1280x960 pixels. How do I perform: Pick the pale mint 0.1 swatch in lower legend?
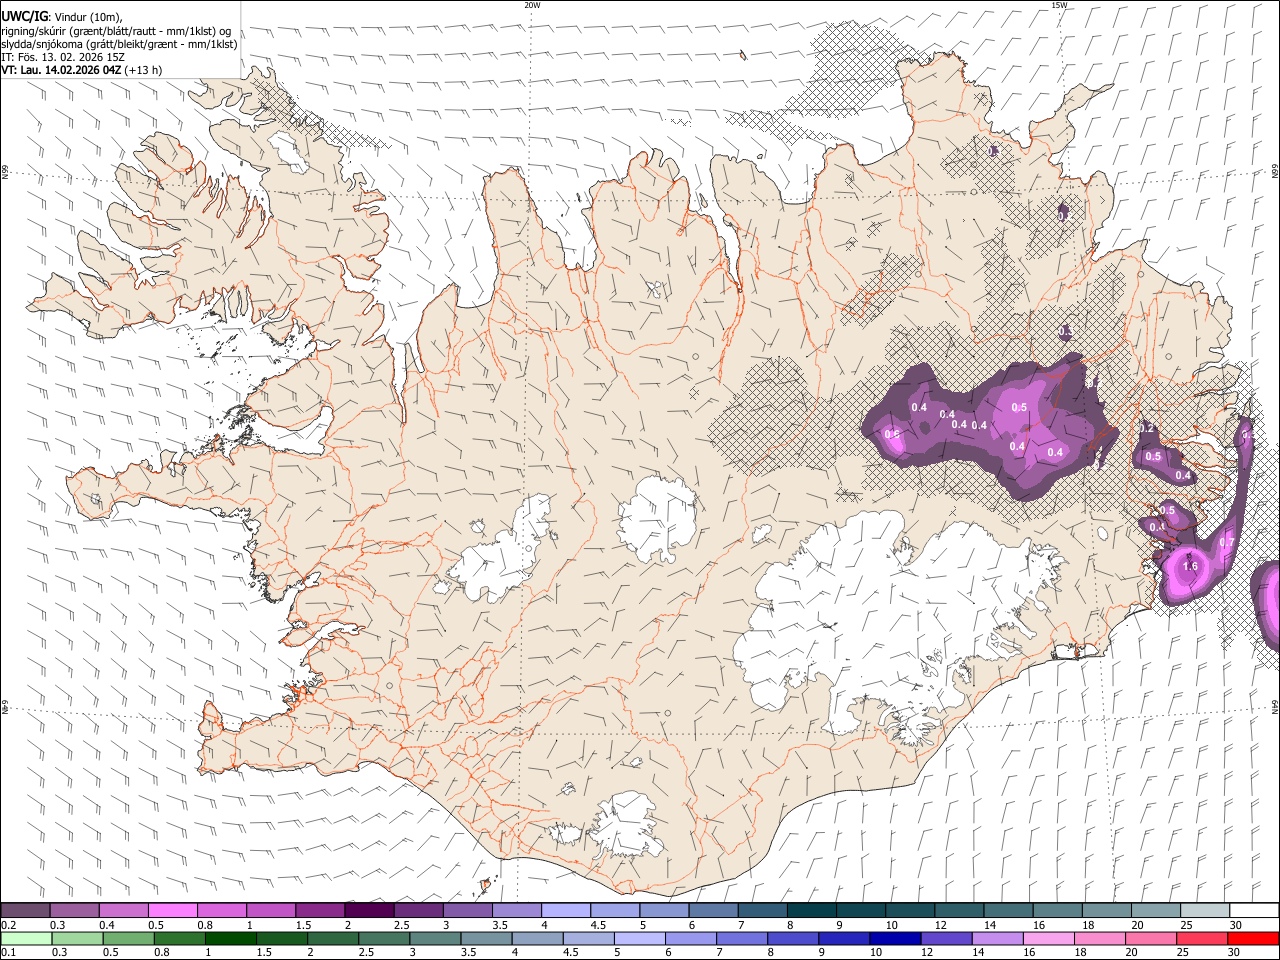click(x=26, y=938)
